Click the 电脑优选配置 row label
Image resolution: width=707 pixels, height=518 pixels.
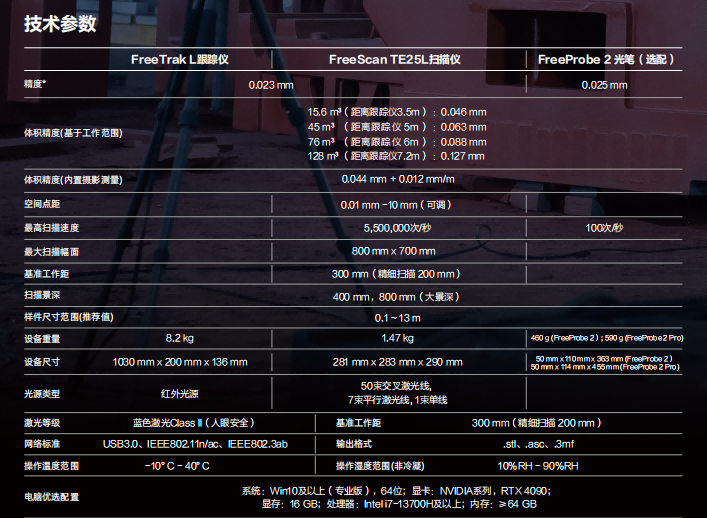[51, 497]
